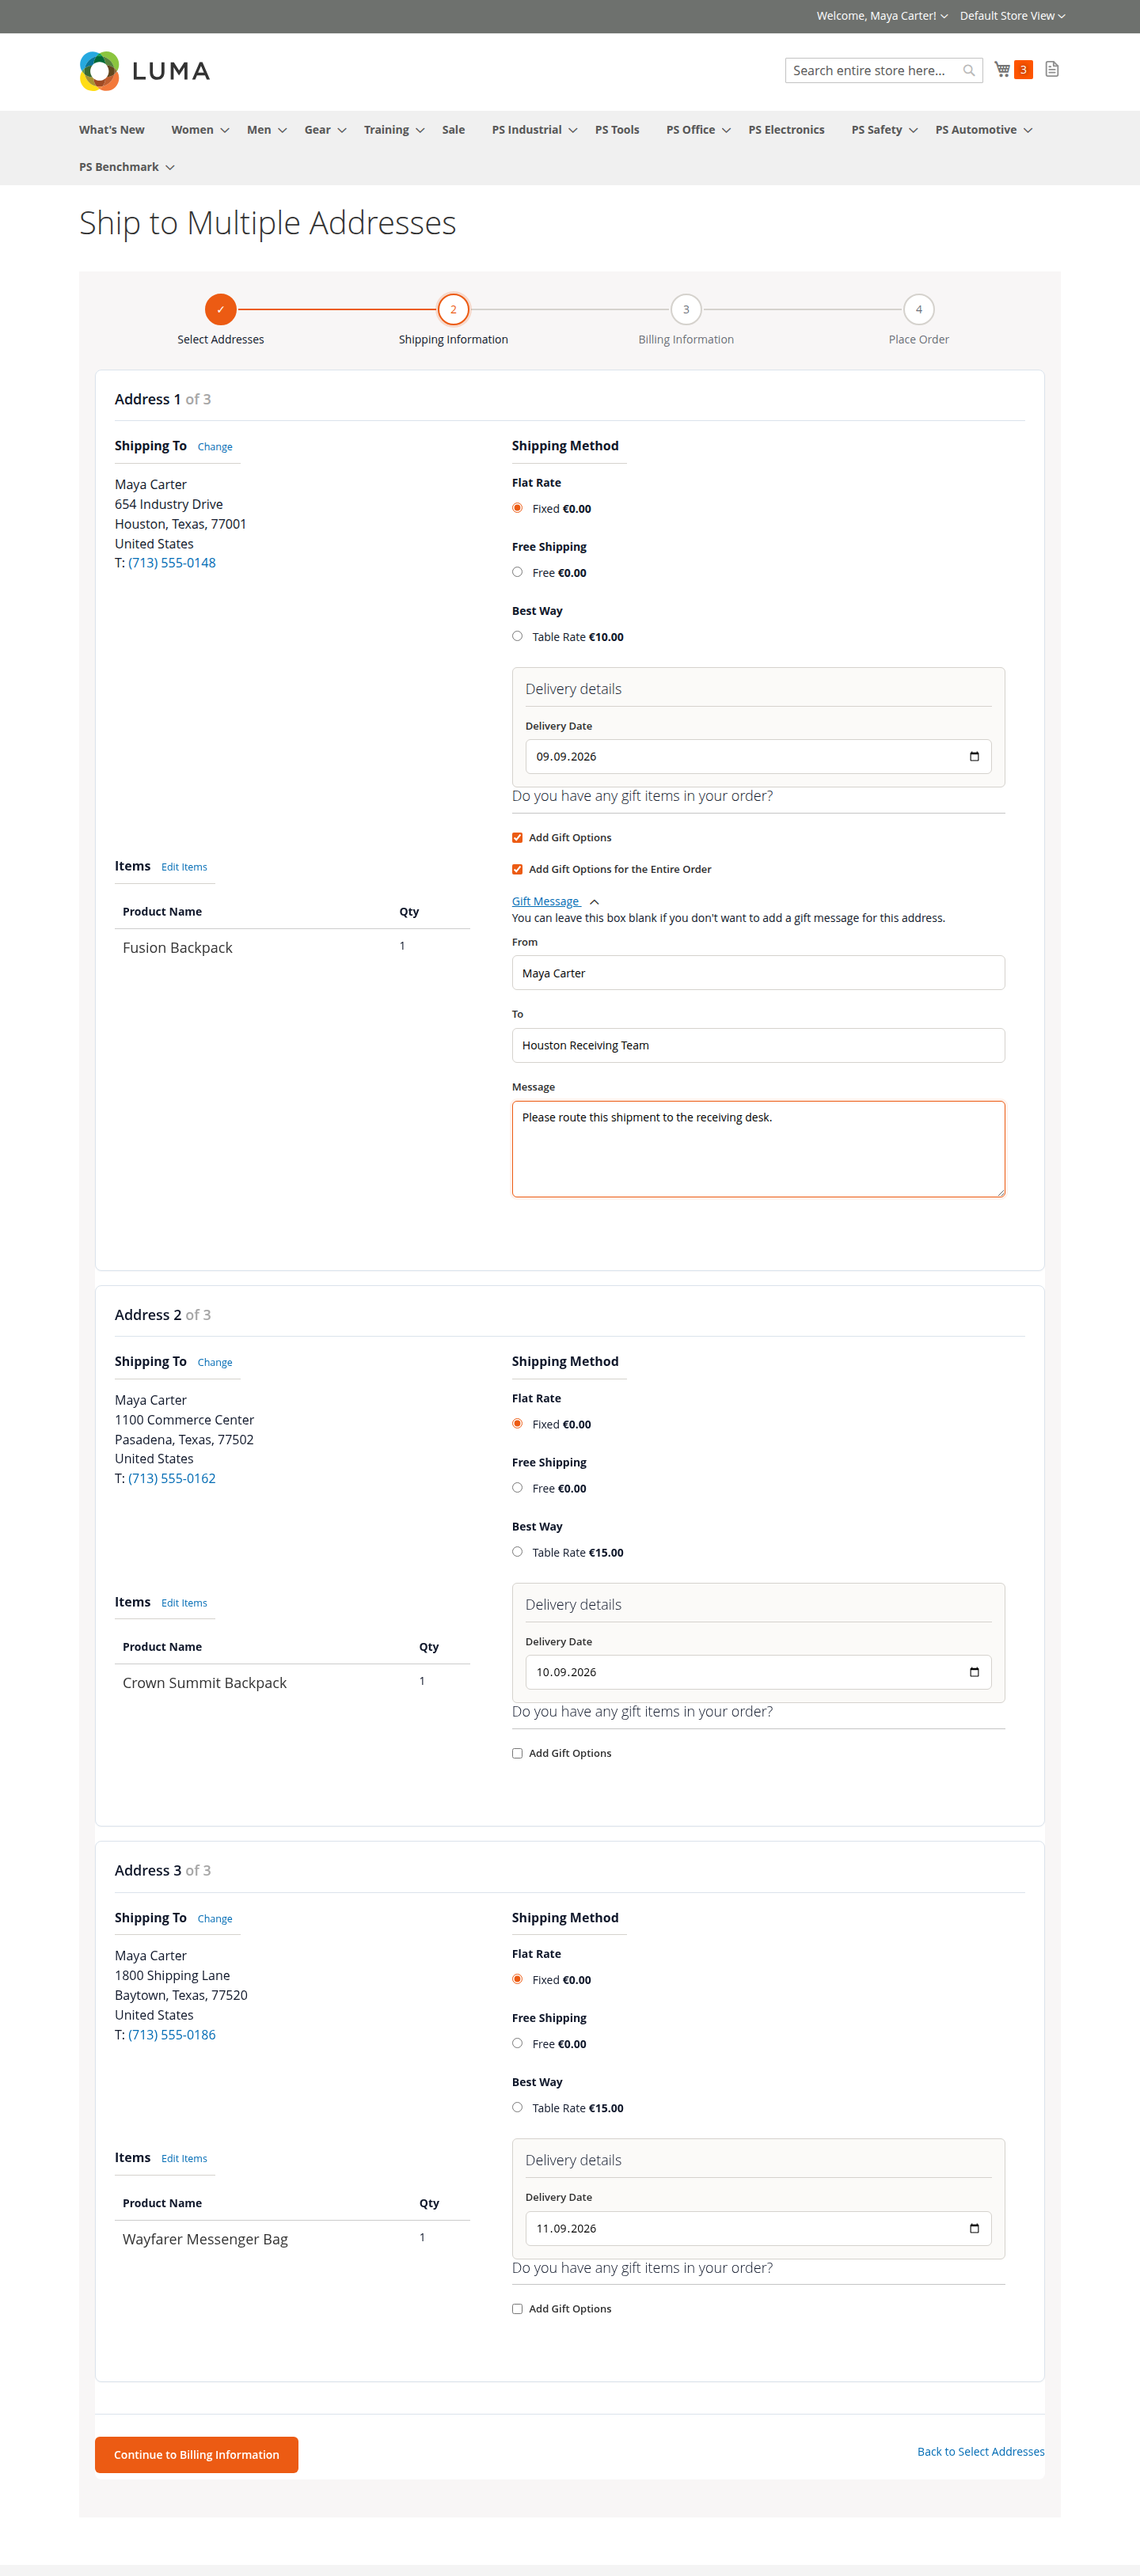Select Free shipping for Address 2
The image size is (1140, 2576).
click(x=517, y=1488)
